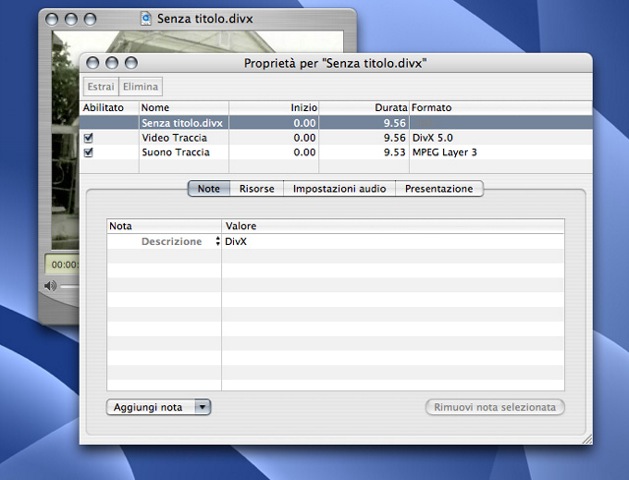629x480 pixels.
Task: Click the document icon beside Senza titolo.divx title
Action: 146,18
